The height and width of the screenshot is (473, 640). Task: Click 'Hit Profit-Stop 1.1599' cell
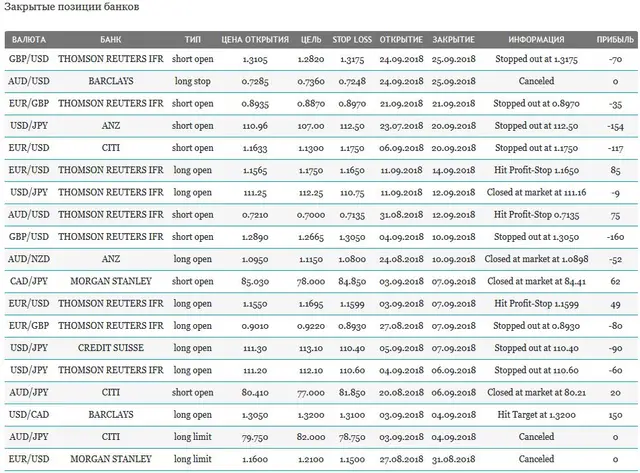pyautogui.click(x=536, y=304)
